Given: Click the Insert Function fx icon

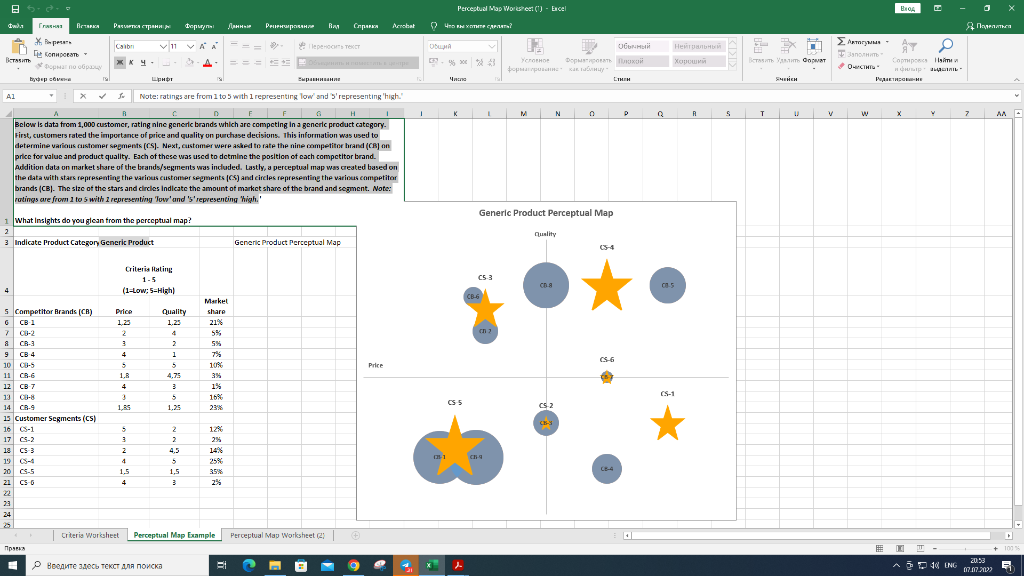Looking at the screenshot, I should 121,96.
